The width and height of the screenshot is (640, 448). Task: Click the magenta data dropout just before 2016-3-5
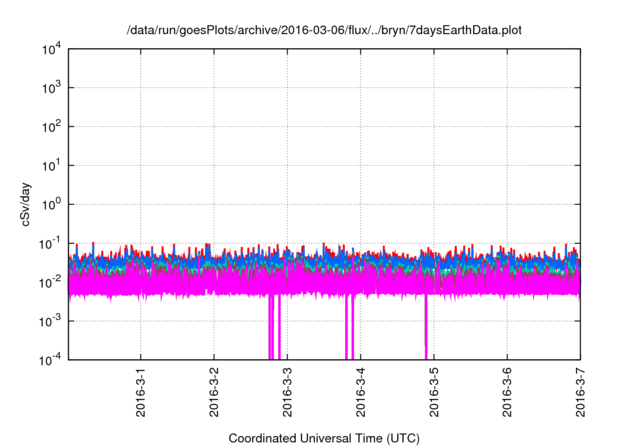pyautogui.click(x=426, y=326)
